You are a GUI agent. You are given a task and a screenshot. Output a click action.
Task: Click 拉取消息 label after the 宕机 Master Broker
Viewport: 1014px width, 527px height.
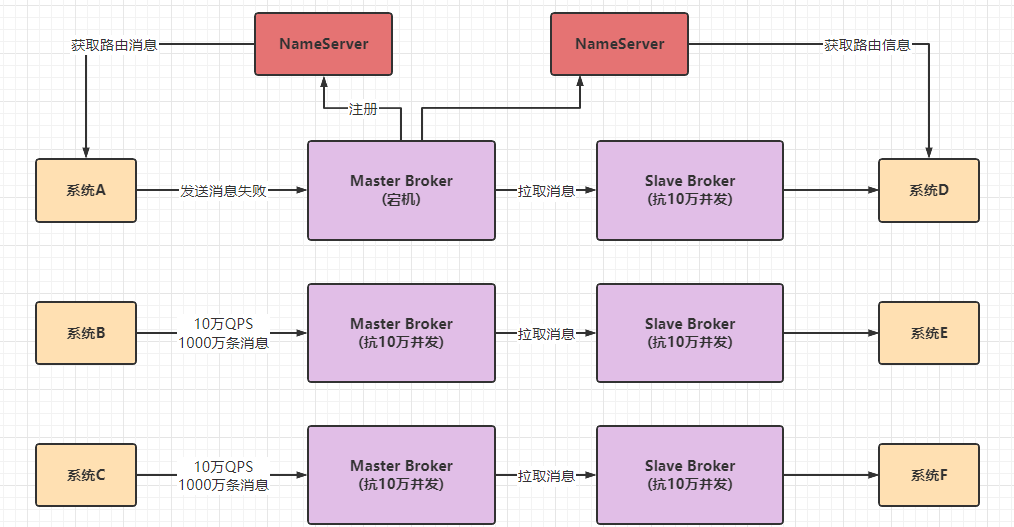pos(546,191)
